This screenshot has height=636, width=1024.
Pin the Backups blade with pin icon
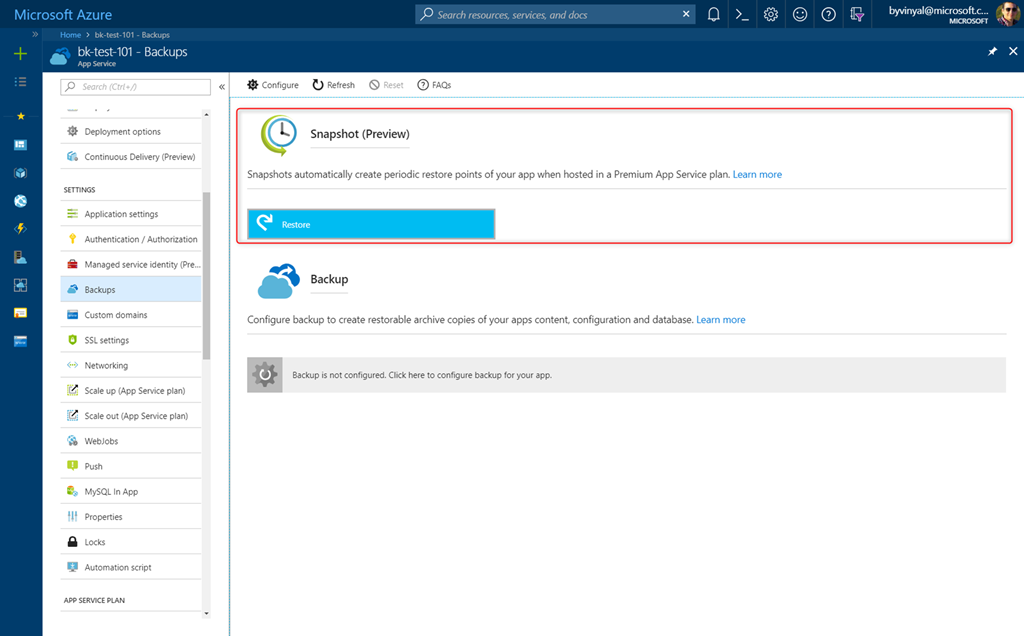tap(992, 52)
